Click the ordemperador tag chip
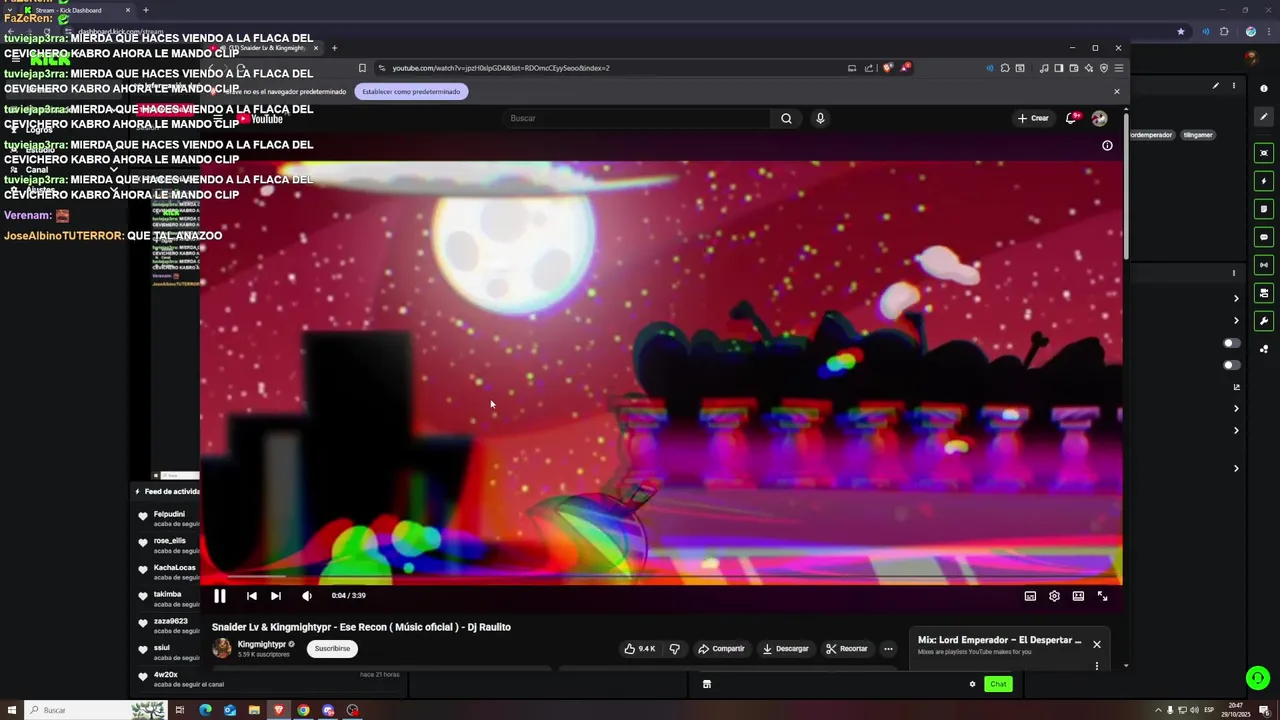 1151,135
